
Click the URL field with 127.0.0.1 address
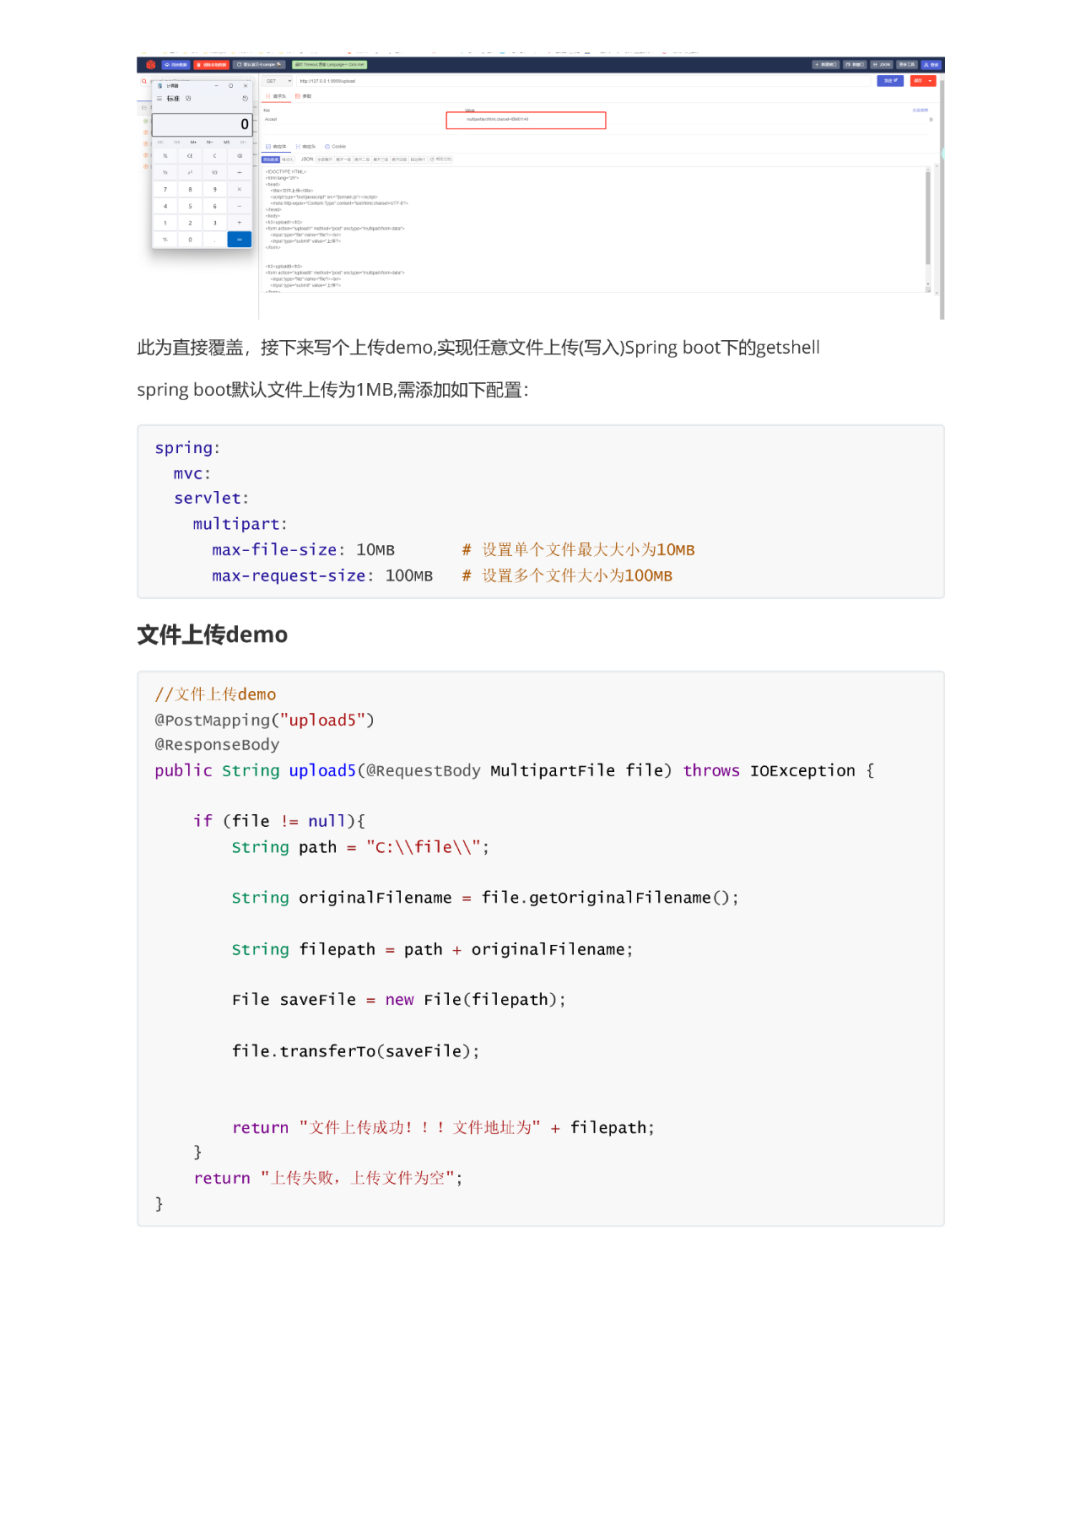point(583,81)
